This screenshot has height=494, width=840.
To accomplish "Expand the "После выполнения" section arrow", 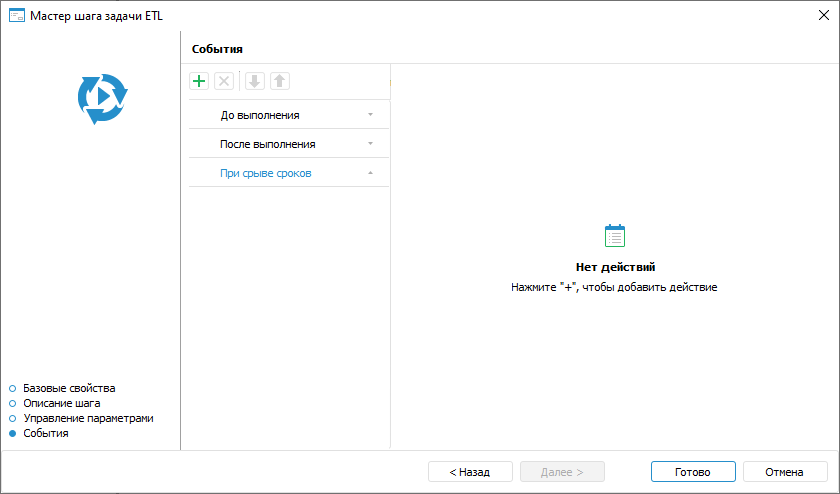I will coord(370,144).
